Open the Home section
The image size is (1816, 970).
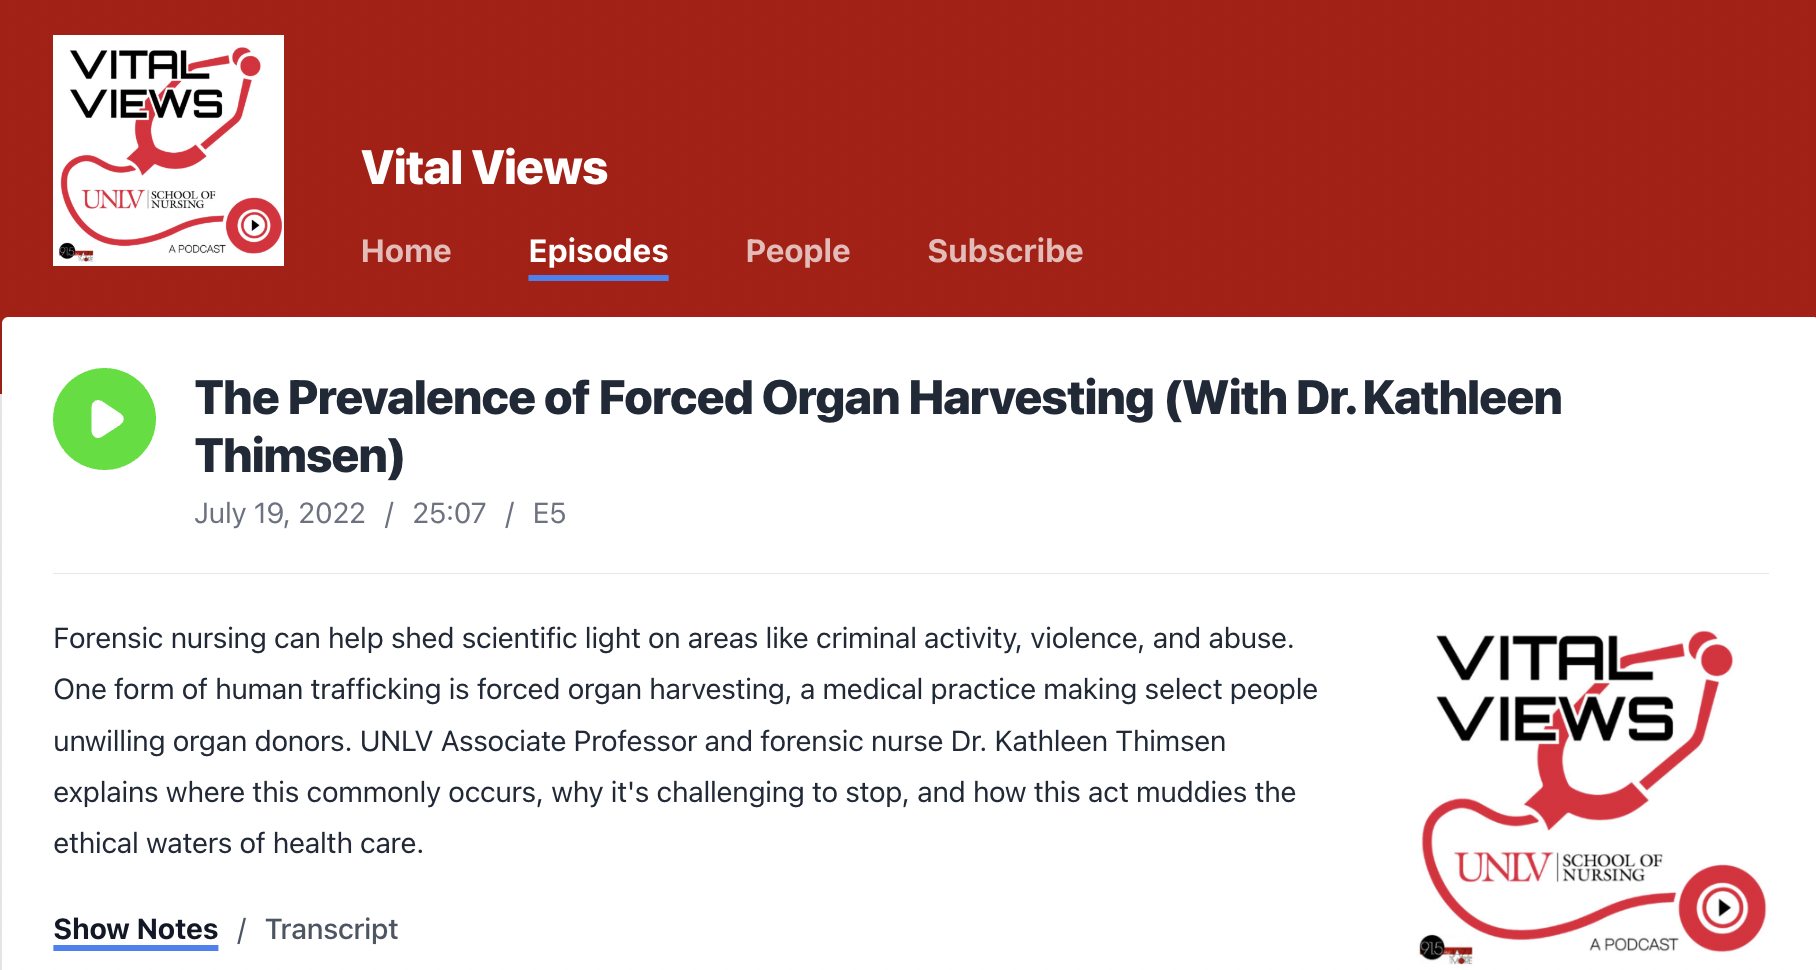coord(406,251)
